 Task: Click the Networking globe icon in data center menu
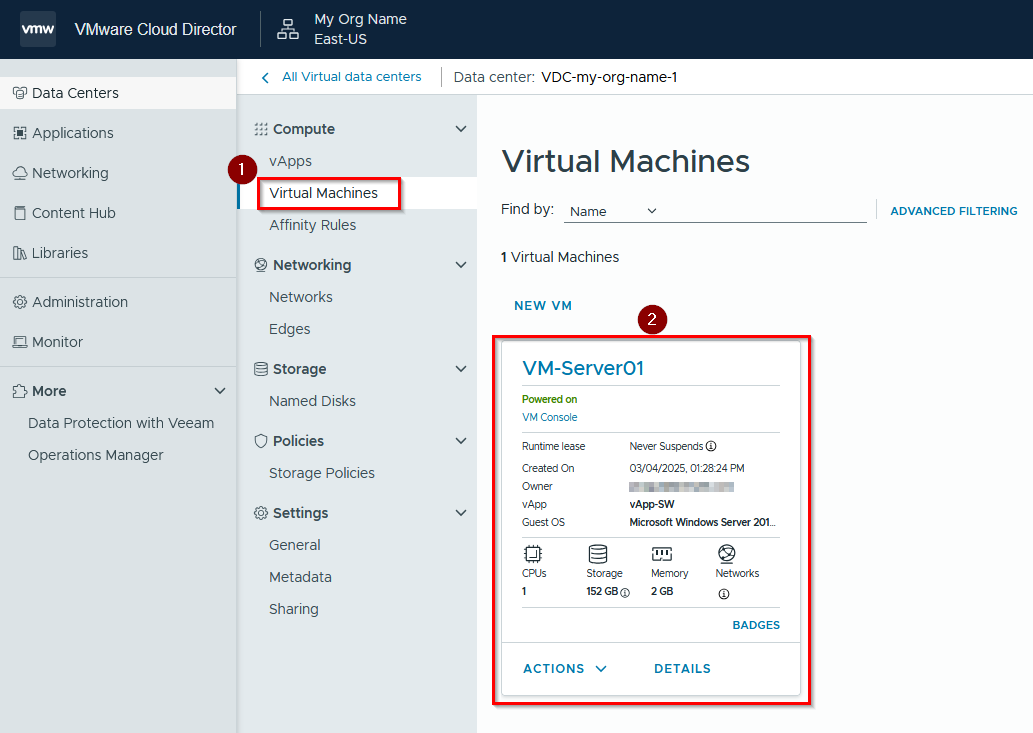(x=261, y=265)
